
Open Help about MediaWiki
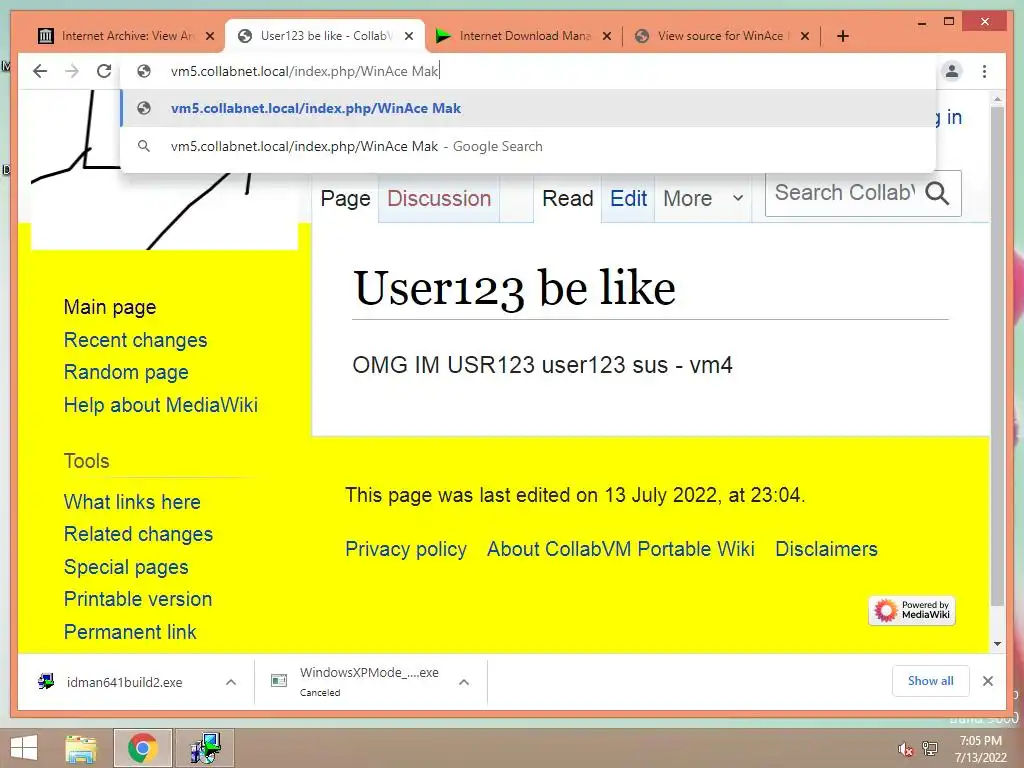pyautogui.click(x=161, y=405)
